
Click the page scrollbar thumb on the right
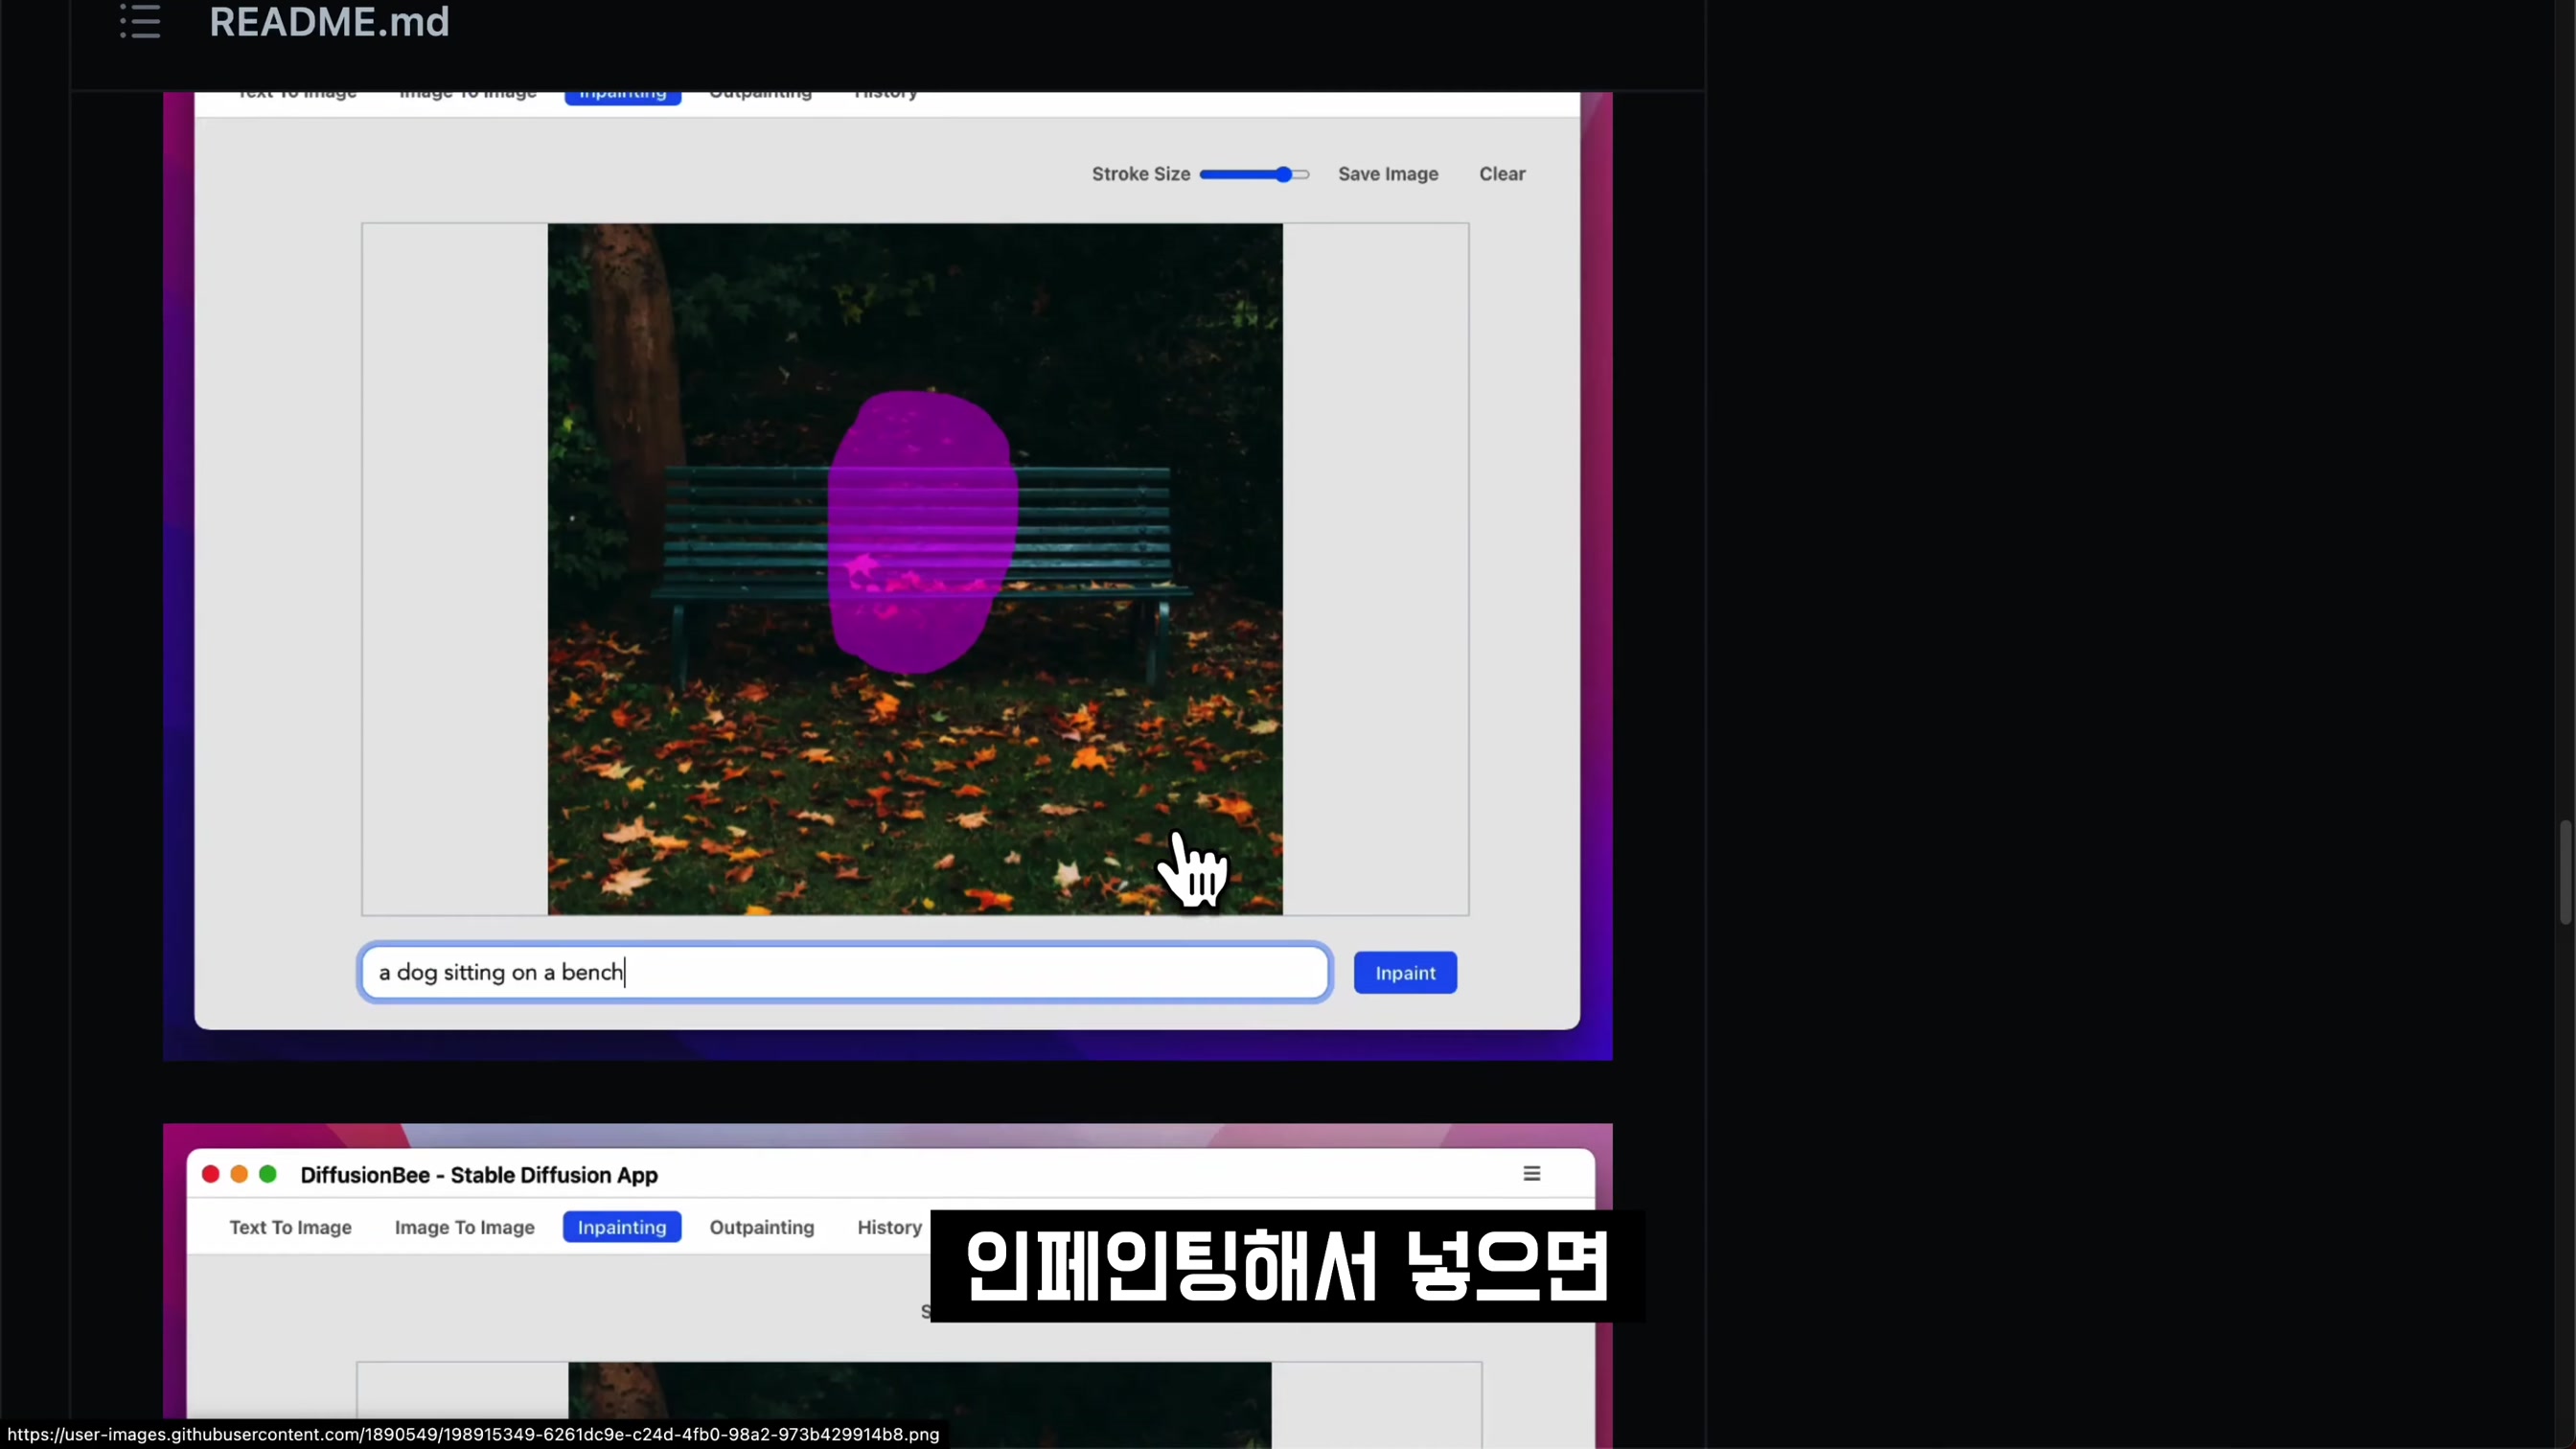[2565, 872]
